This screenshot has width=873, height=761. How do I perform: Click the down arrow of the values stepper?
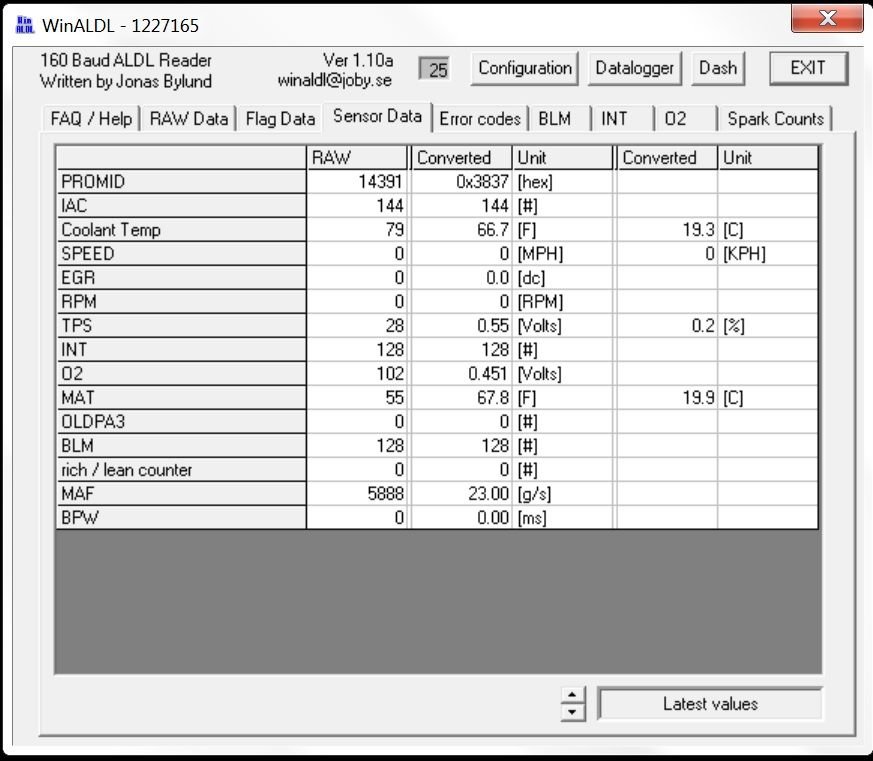572,711
